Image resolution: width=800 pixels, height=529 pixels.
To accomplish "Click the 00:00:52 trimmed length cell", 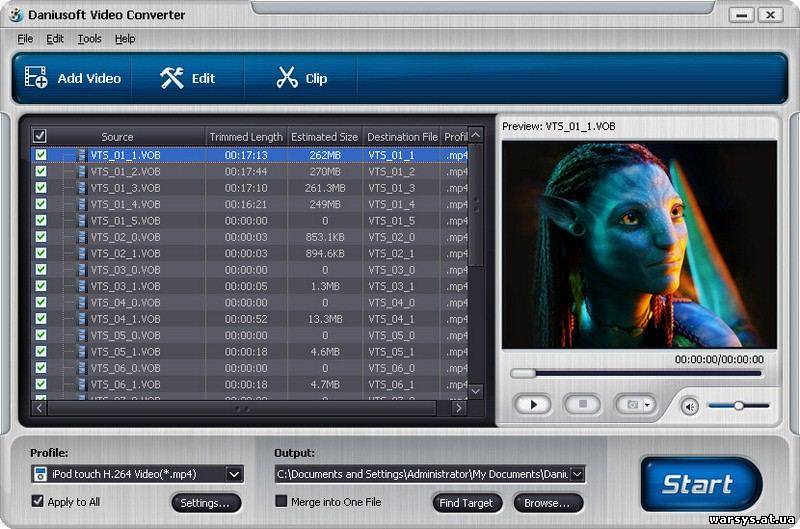I will (246, 319).
